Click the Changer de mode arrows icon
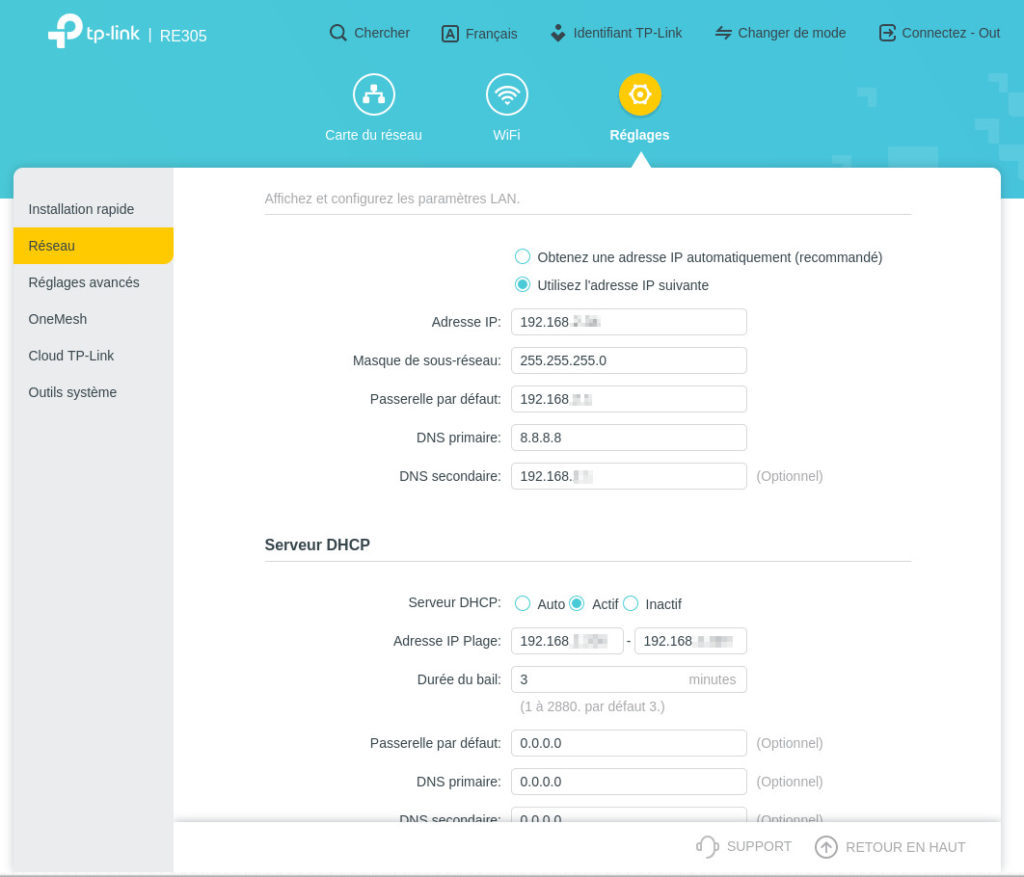The width and height of the screenshot is (1024, 877). (723, 33)
